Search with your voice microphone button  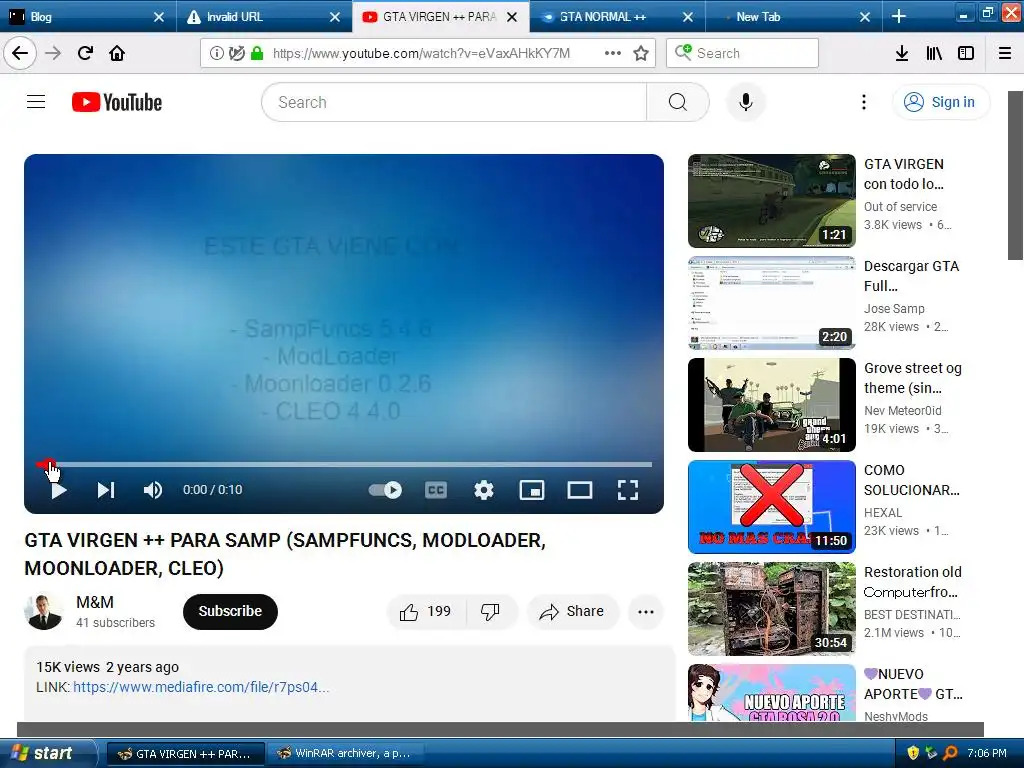(x=745, y=102)
